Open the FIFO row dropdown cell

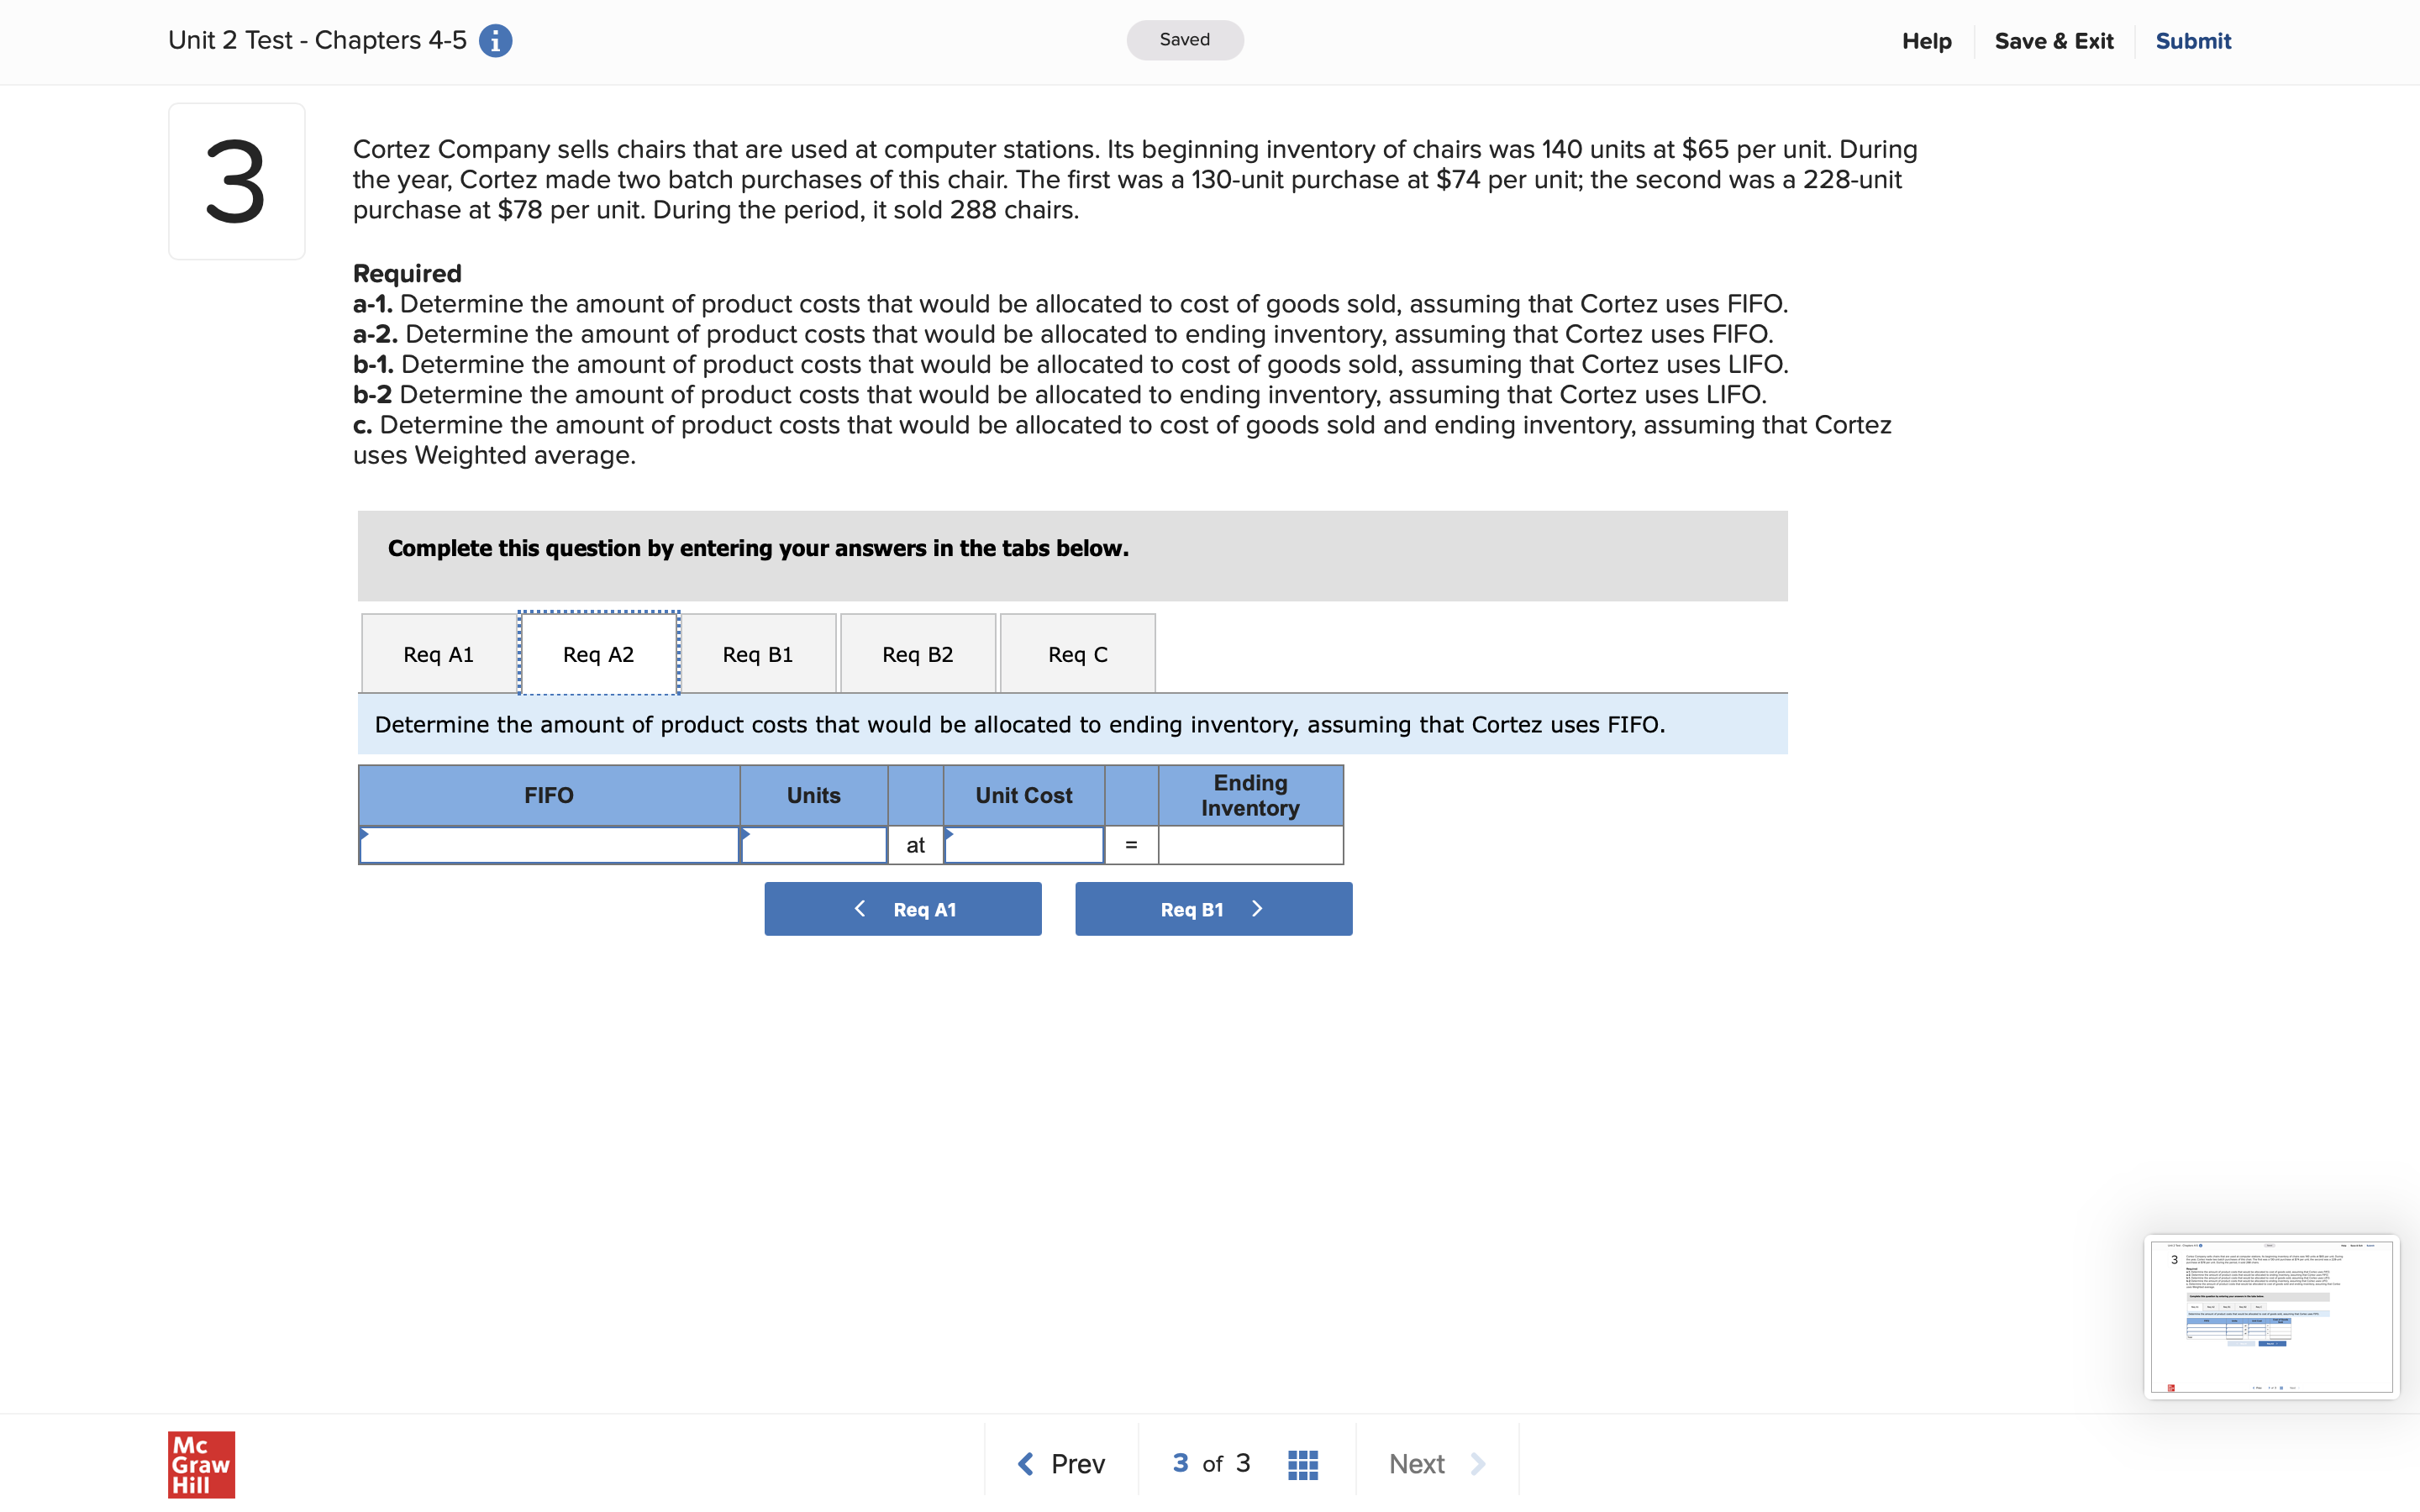[549, 846]
